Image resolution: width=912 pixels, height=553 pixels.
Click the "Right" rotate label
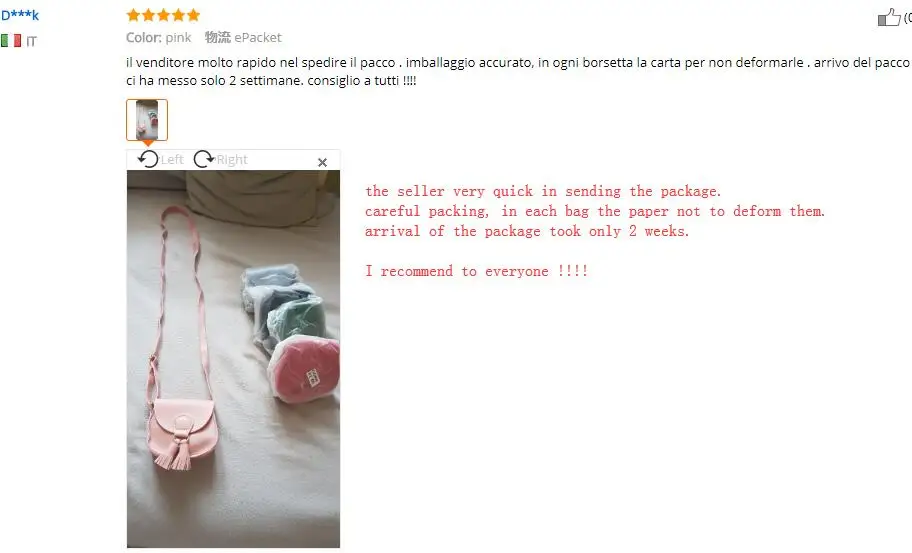coord(232,159)
